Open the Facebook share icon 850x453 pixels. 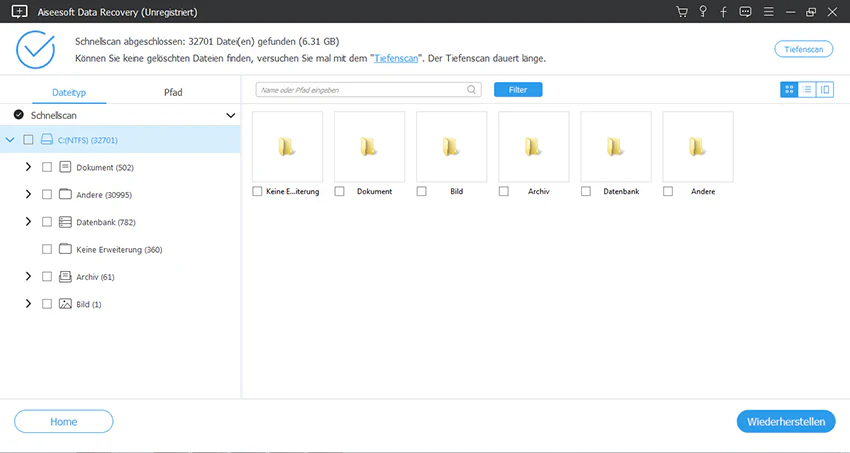(724, 11)
